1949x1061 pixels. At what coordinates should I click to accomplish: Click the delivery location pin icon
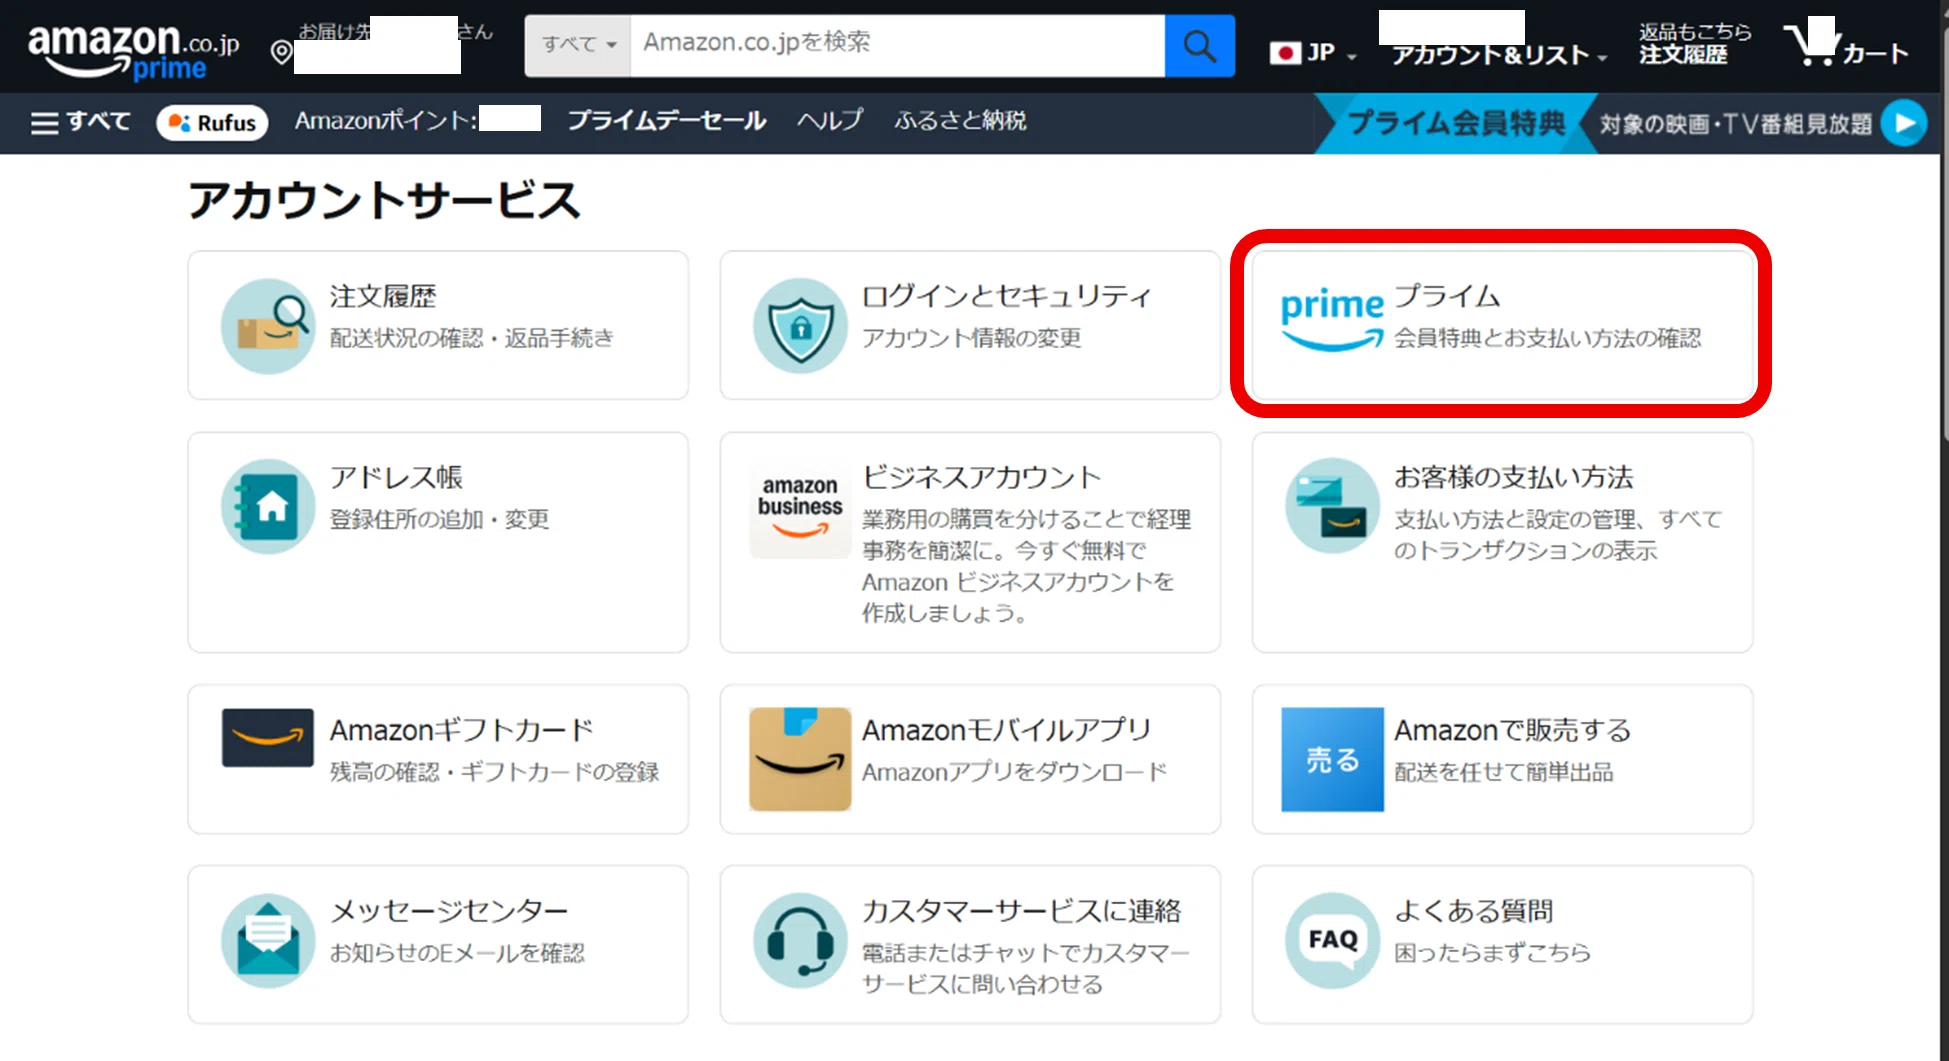(282, 51)
